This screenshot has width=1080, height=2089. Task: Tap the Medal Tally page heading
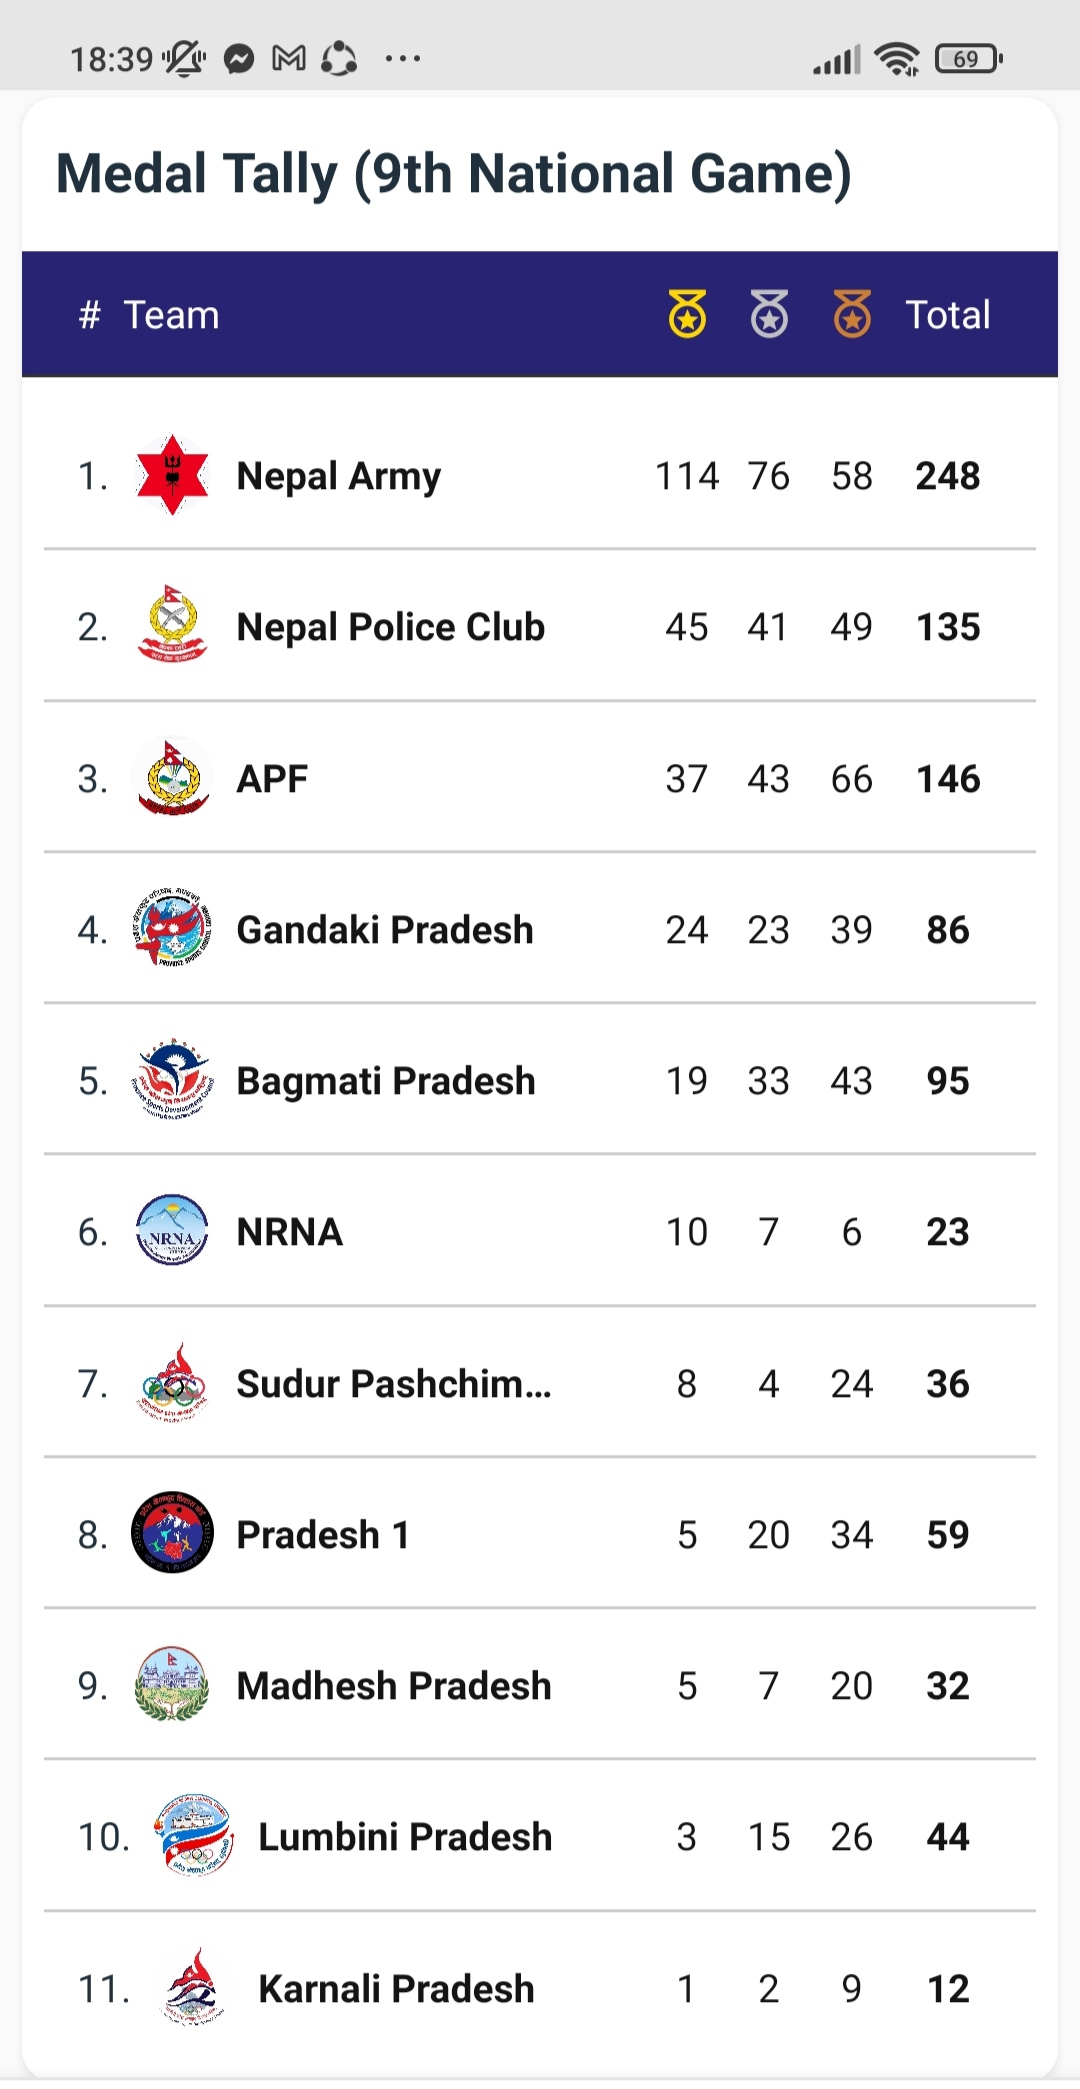click(454, 174)
